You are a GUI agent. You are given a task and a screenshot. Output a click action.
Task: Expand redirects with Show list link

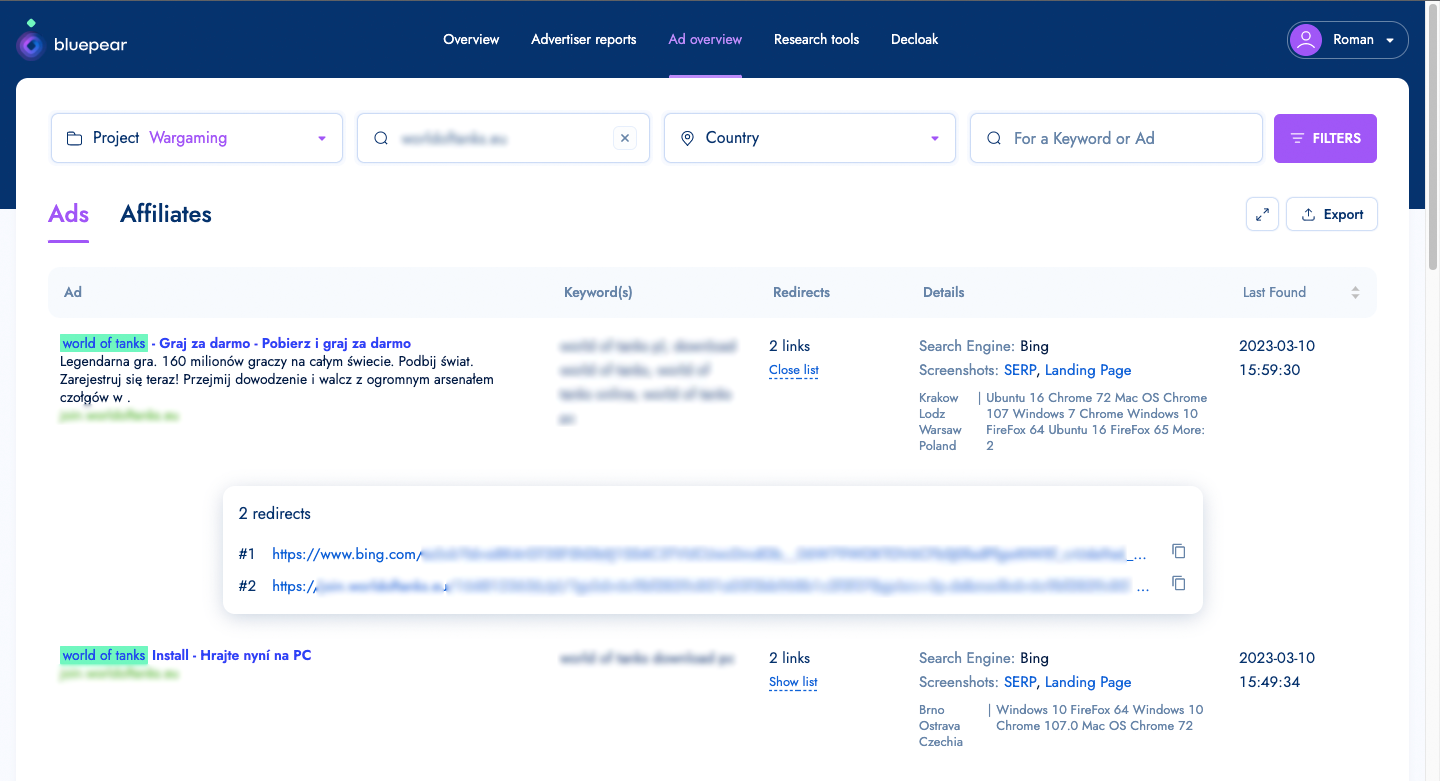pos(793,682)
